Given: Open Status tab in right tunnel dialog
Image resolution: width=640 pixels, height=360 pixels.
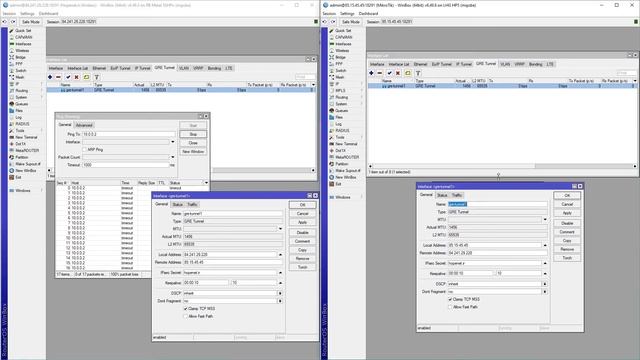Looking at the screenshot, I should [442, 196].
